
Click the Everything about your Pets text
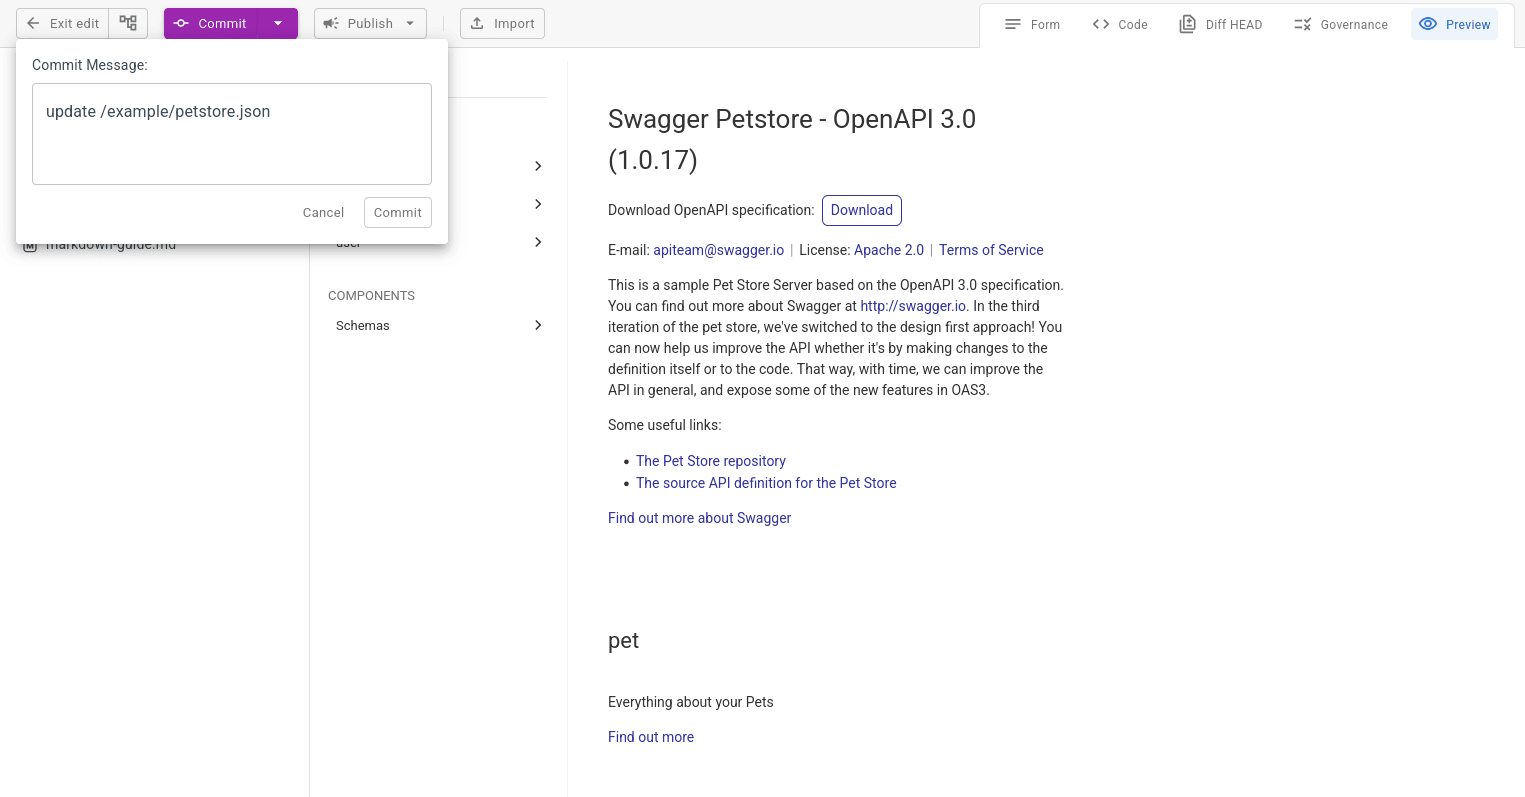pyautogui.click(x=691, y=702)
